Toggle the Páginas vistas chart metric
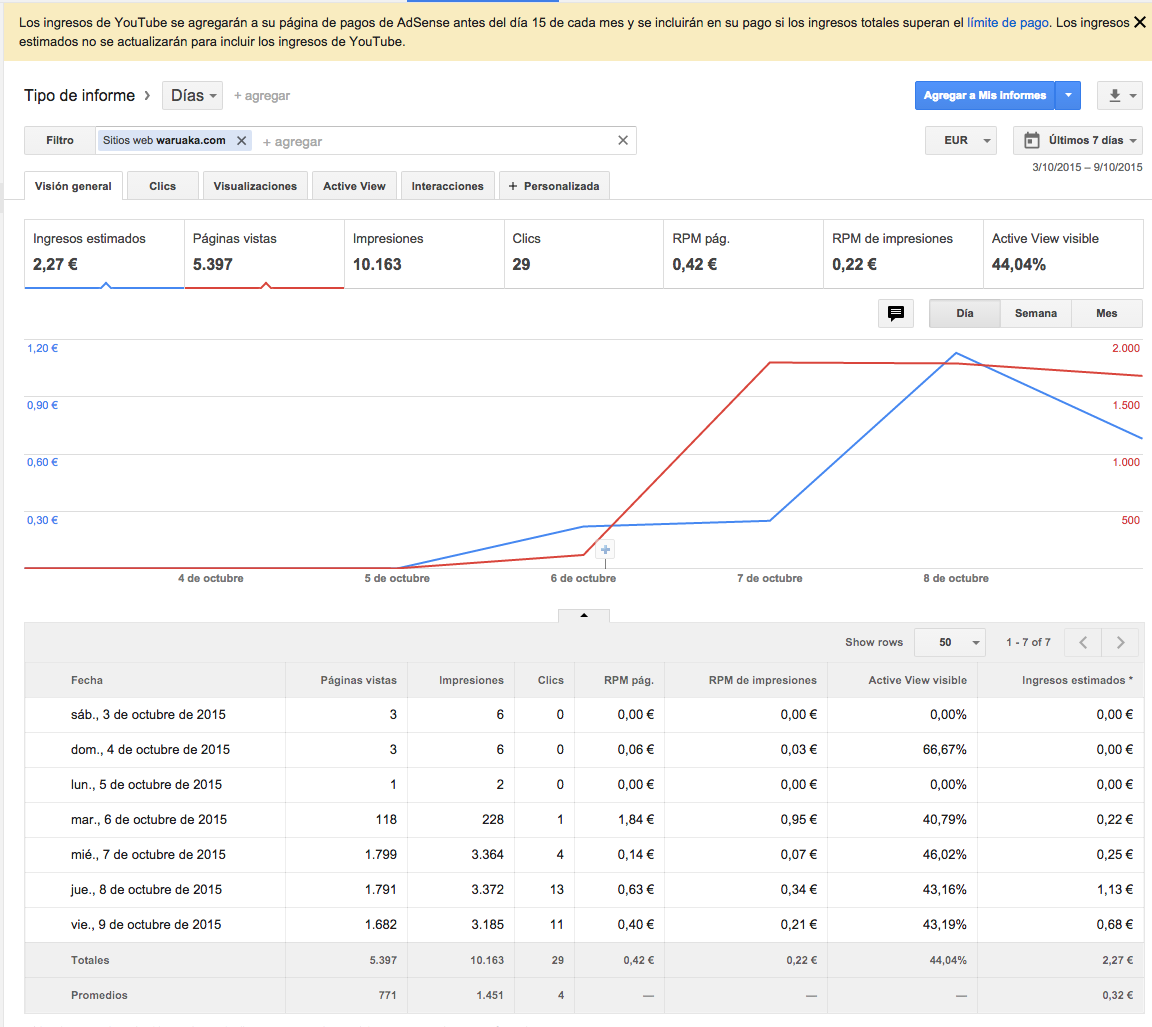This screenshot has height=1027, width=1152. pyautogui.click(x=264, y=253)
